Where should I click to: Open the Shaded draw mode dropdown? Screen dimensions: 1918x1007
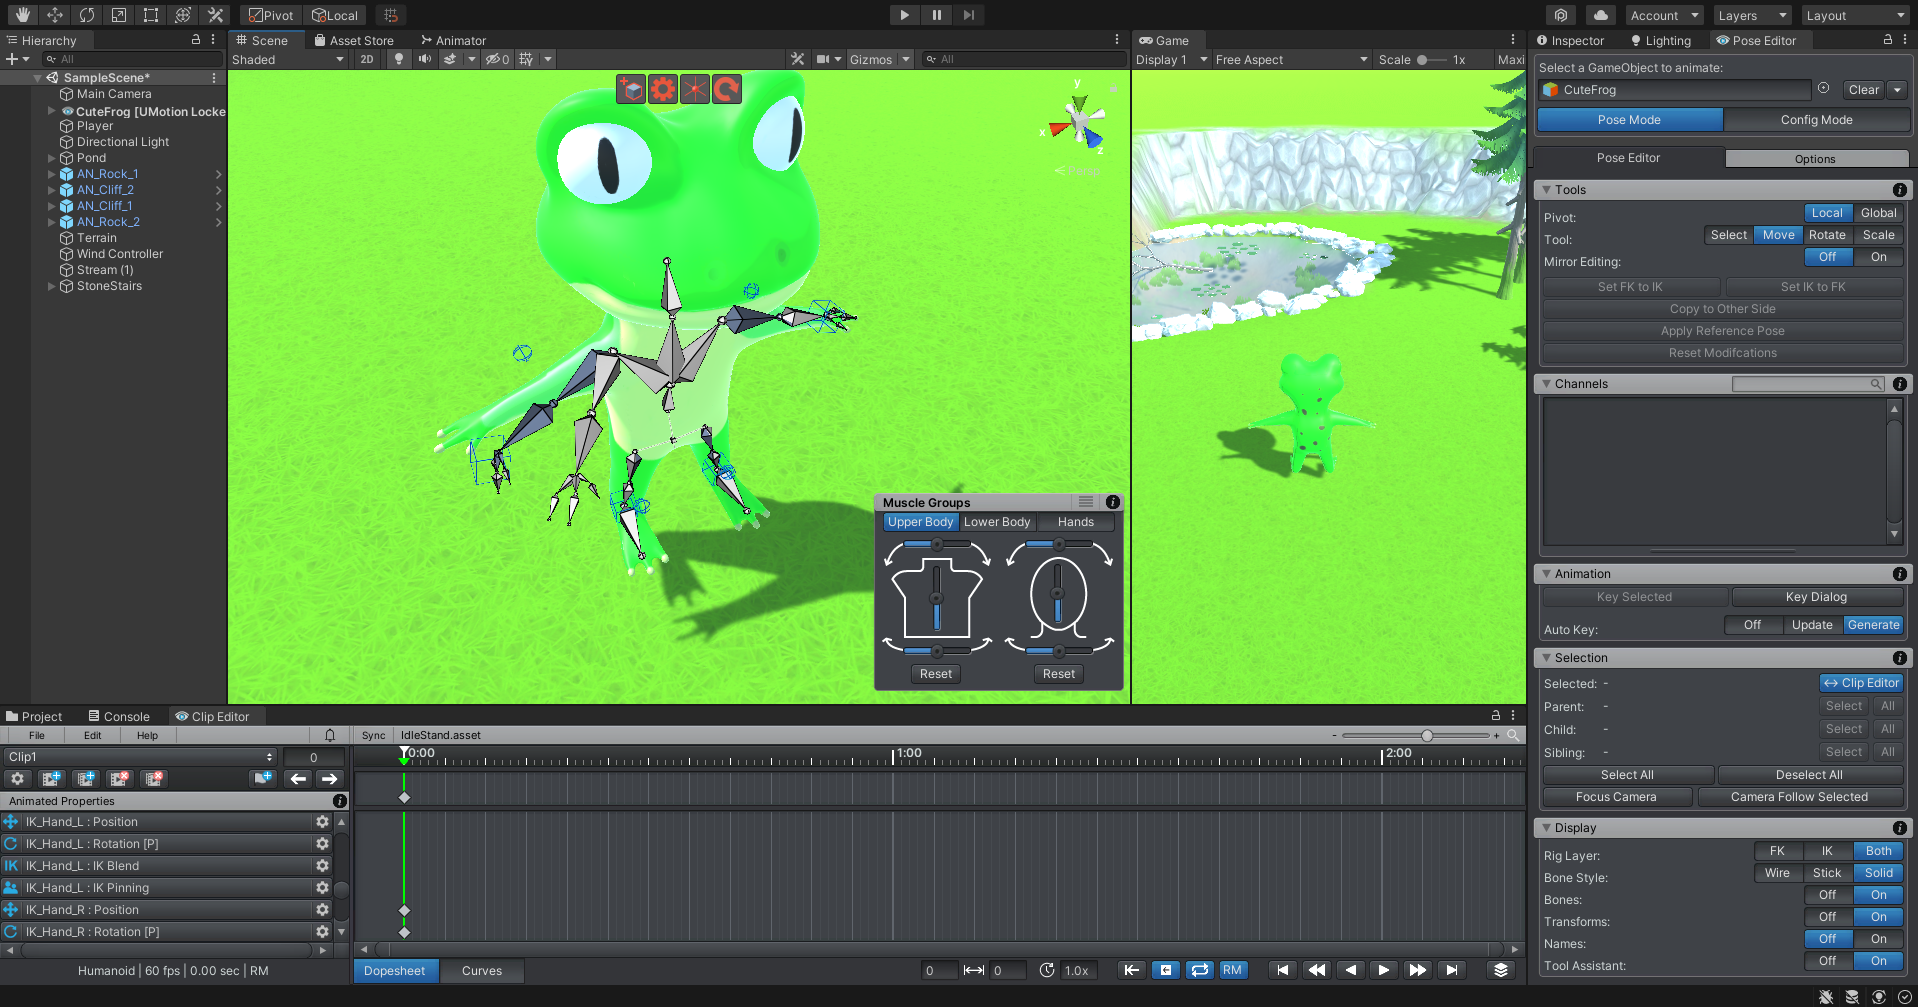point(288,59)
